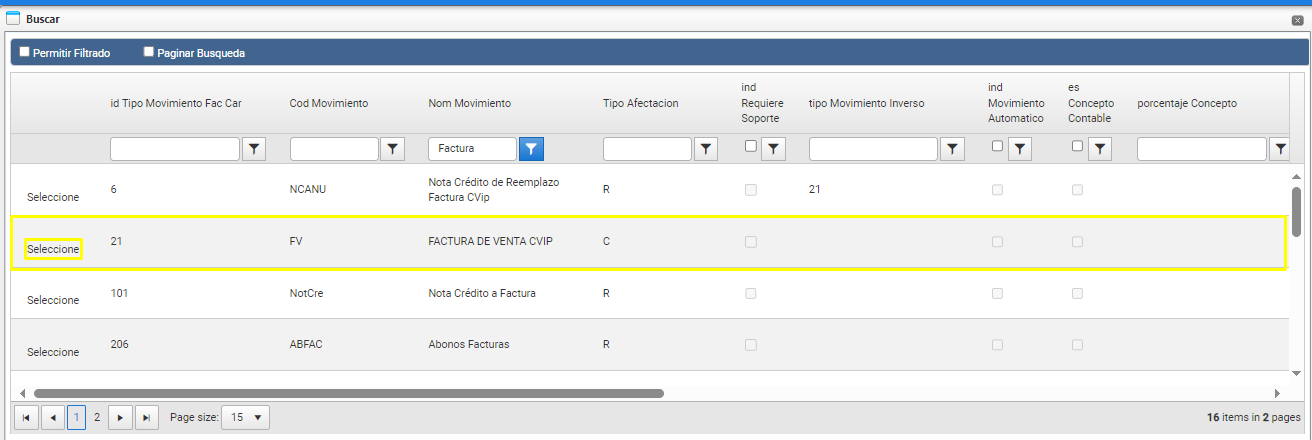
Task: Open filter menu for Cod Movimiento column
Action: pyautogui.click(x=393, y=149)
